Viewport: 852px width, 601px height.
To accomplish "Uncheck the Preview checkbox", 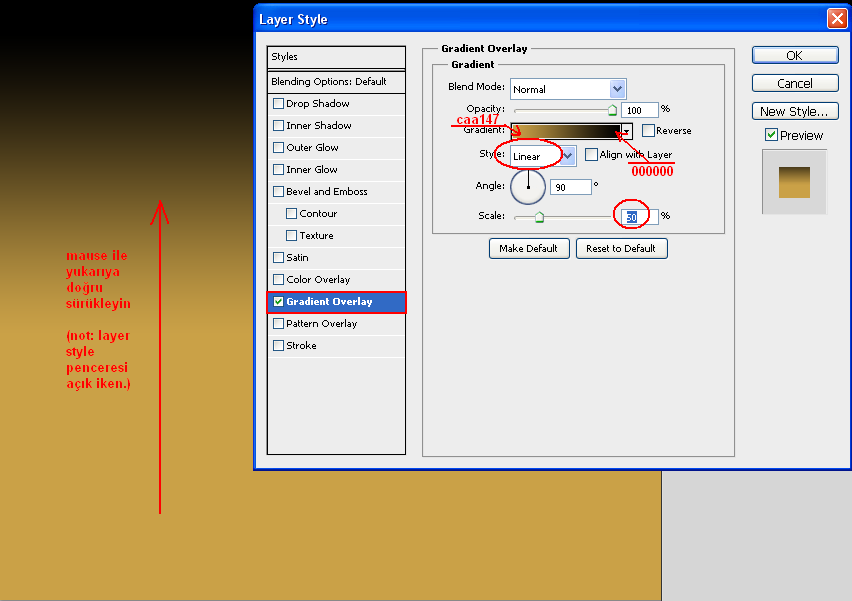I will (771, 135).
